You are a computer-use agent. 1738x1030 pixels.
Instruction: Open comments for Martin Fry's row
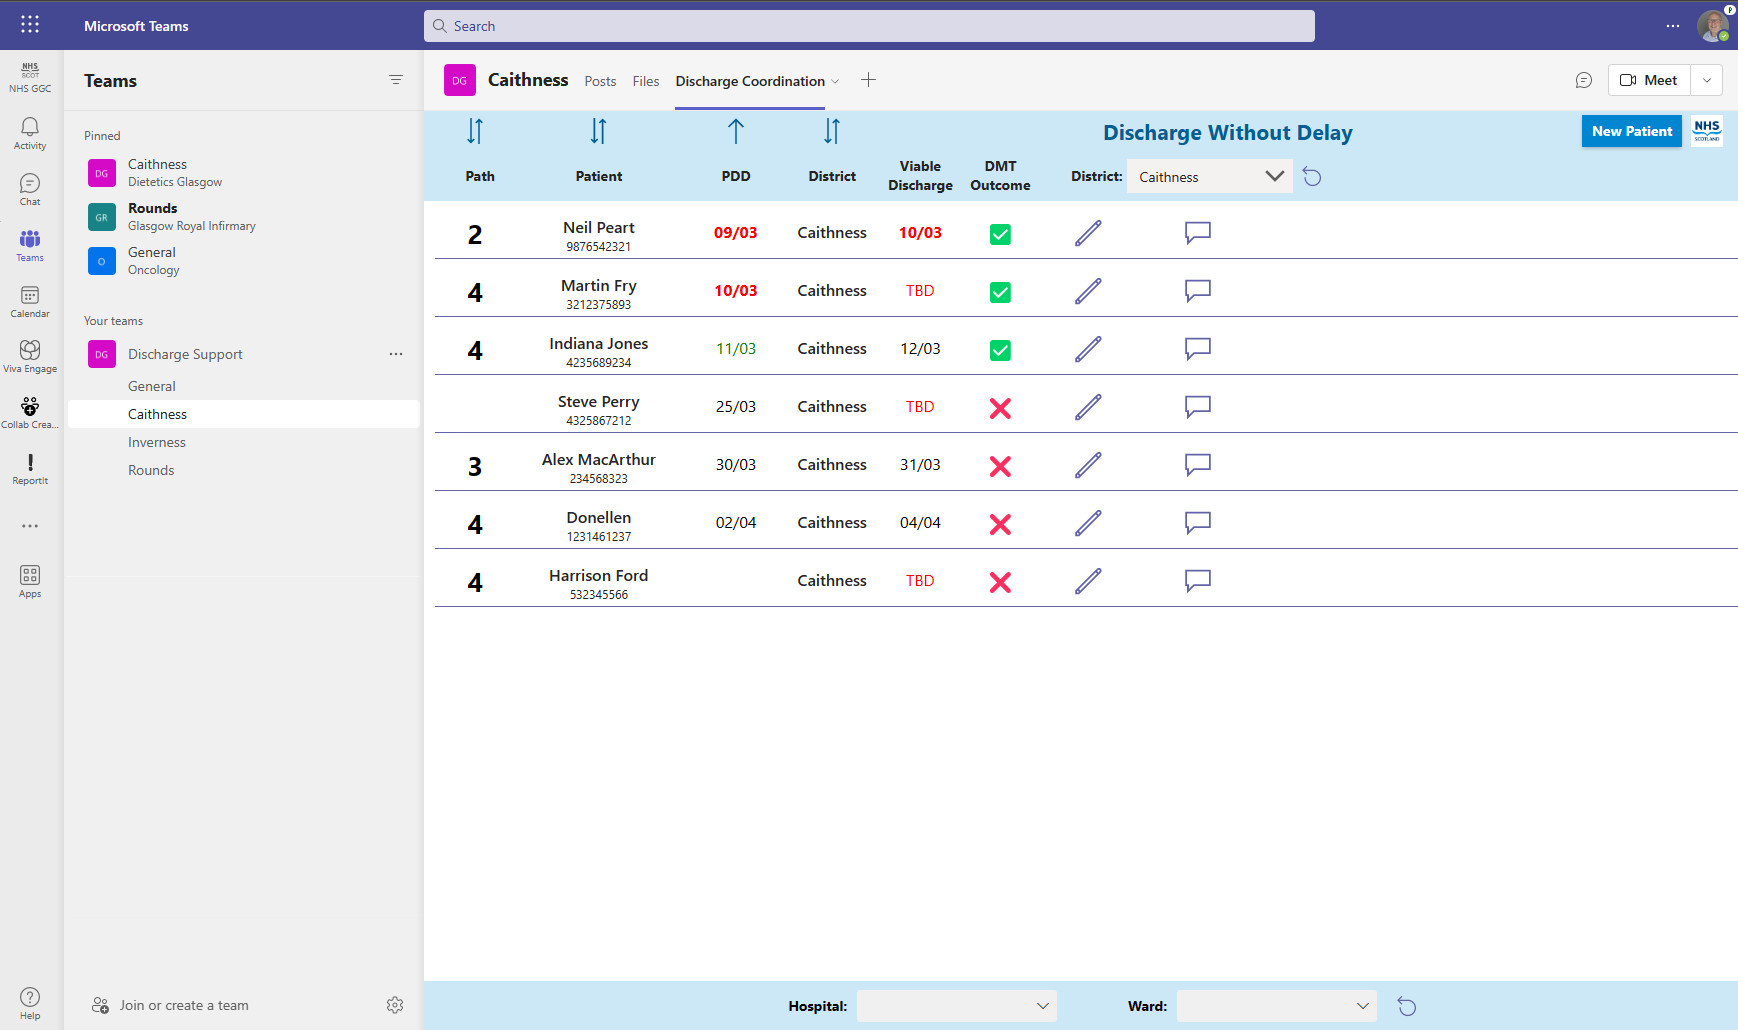(1197, 290)
